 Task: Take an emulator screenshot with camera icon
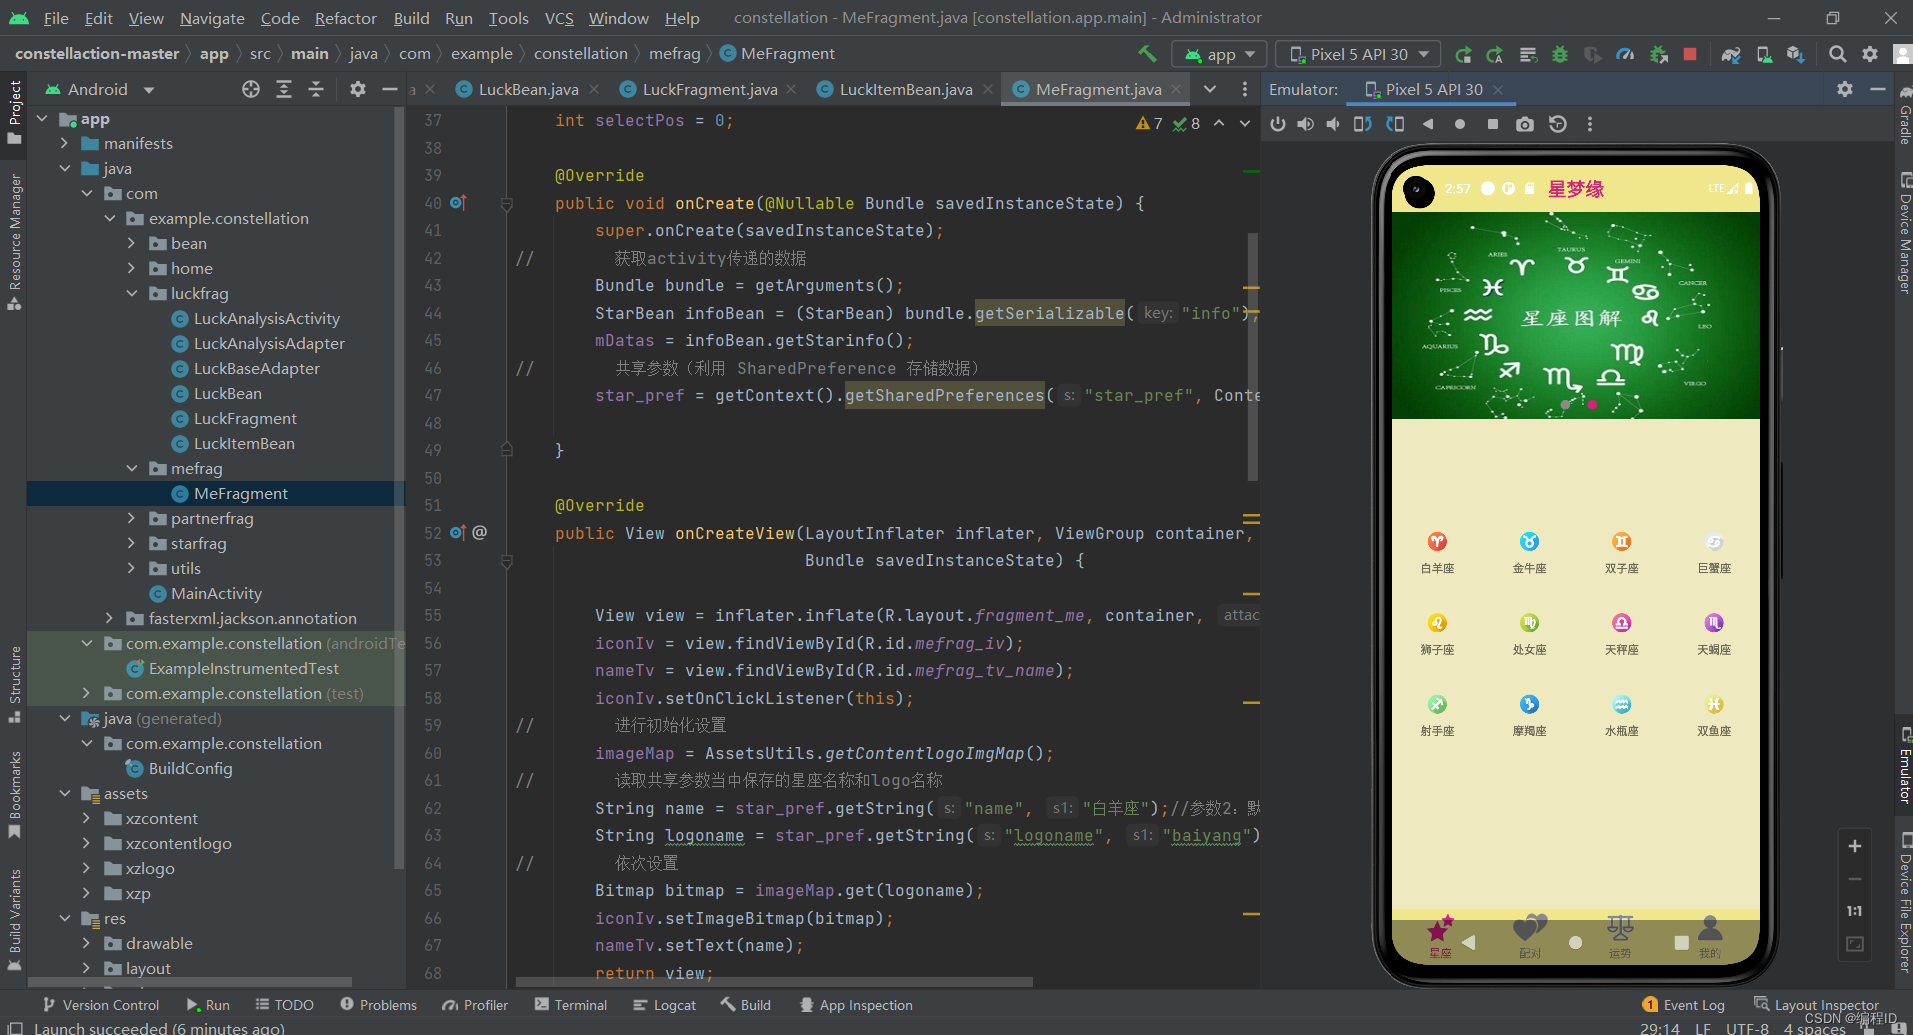(x=1525, y=124)
